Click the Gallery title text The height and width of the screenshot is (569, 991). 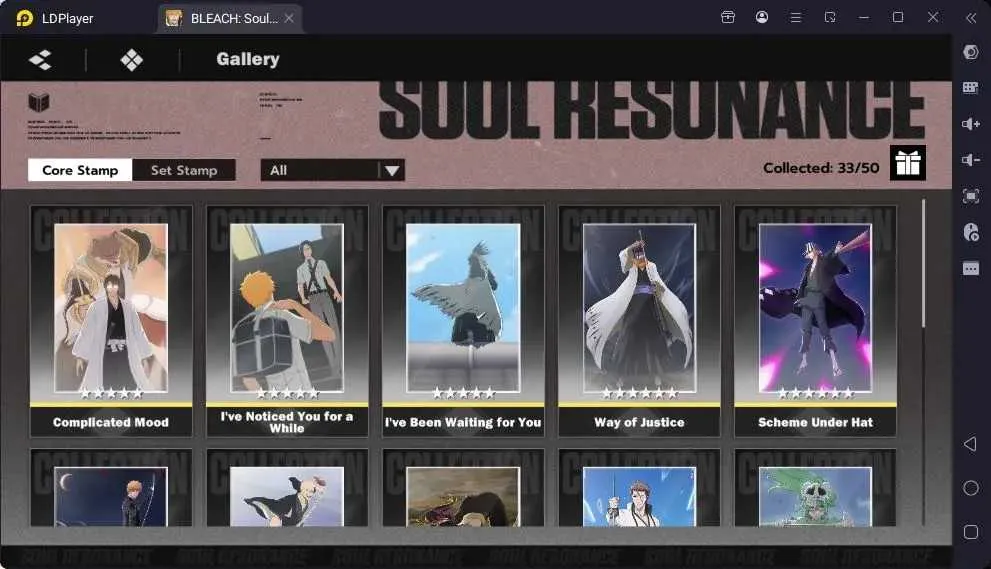pos(248,59)
